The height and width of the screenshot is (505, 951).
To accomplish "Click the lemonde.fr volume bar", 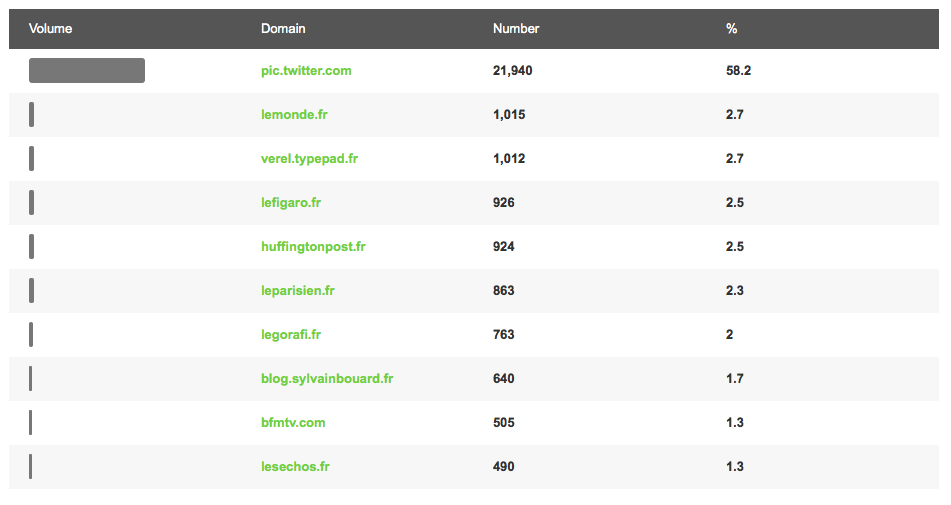I will [x=32, y=115].
